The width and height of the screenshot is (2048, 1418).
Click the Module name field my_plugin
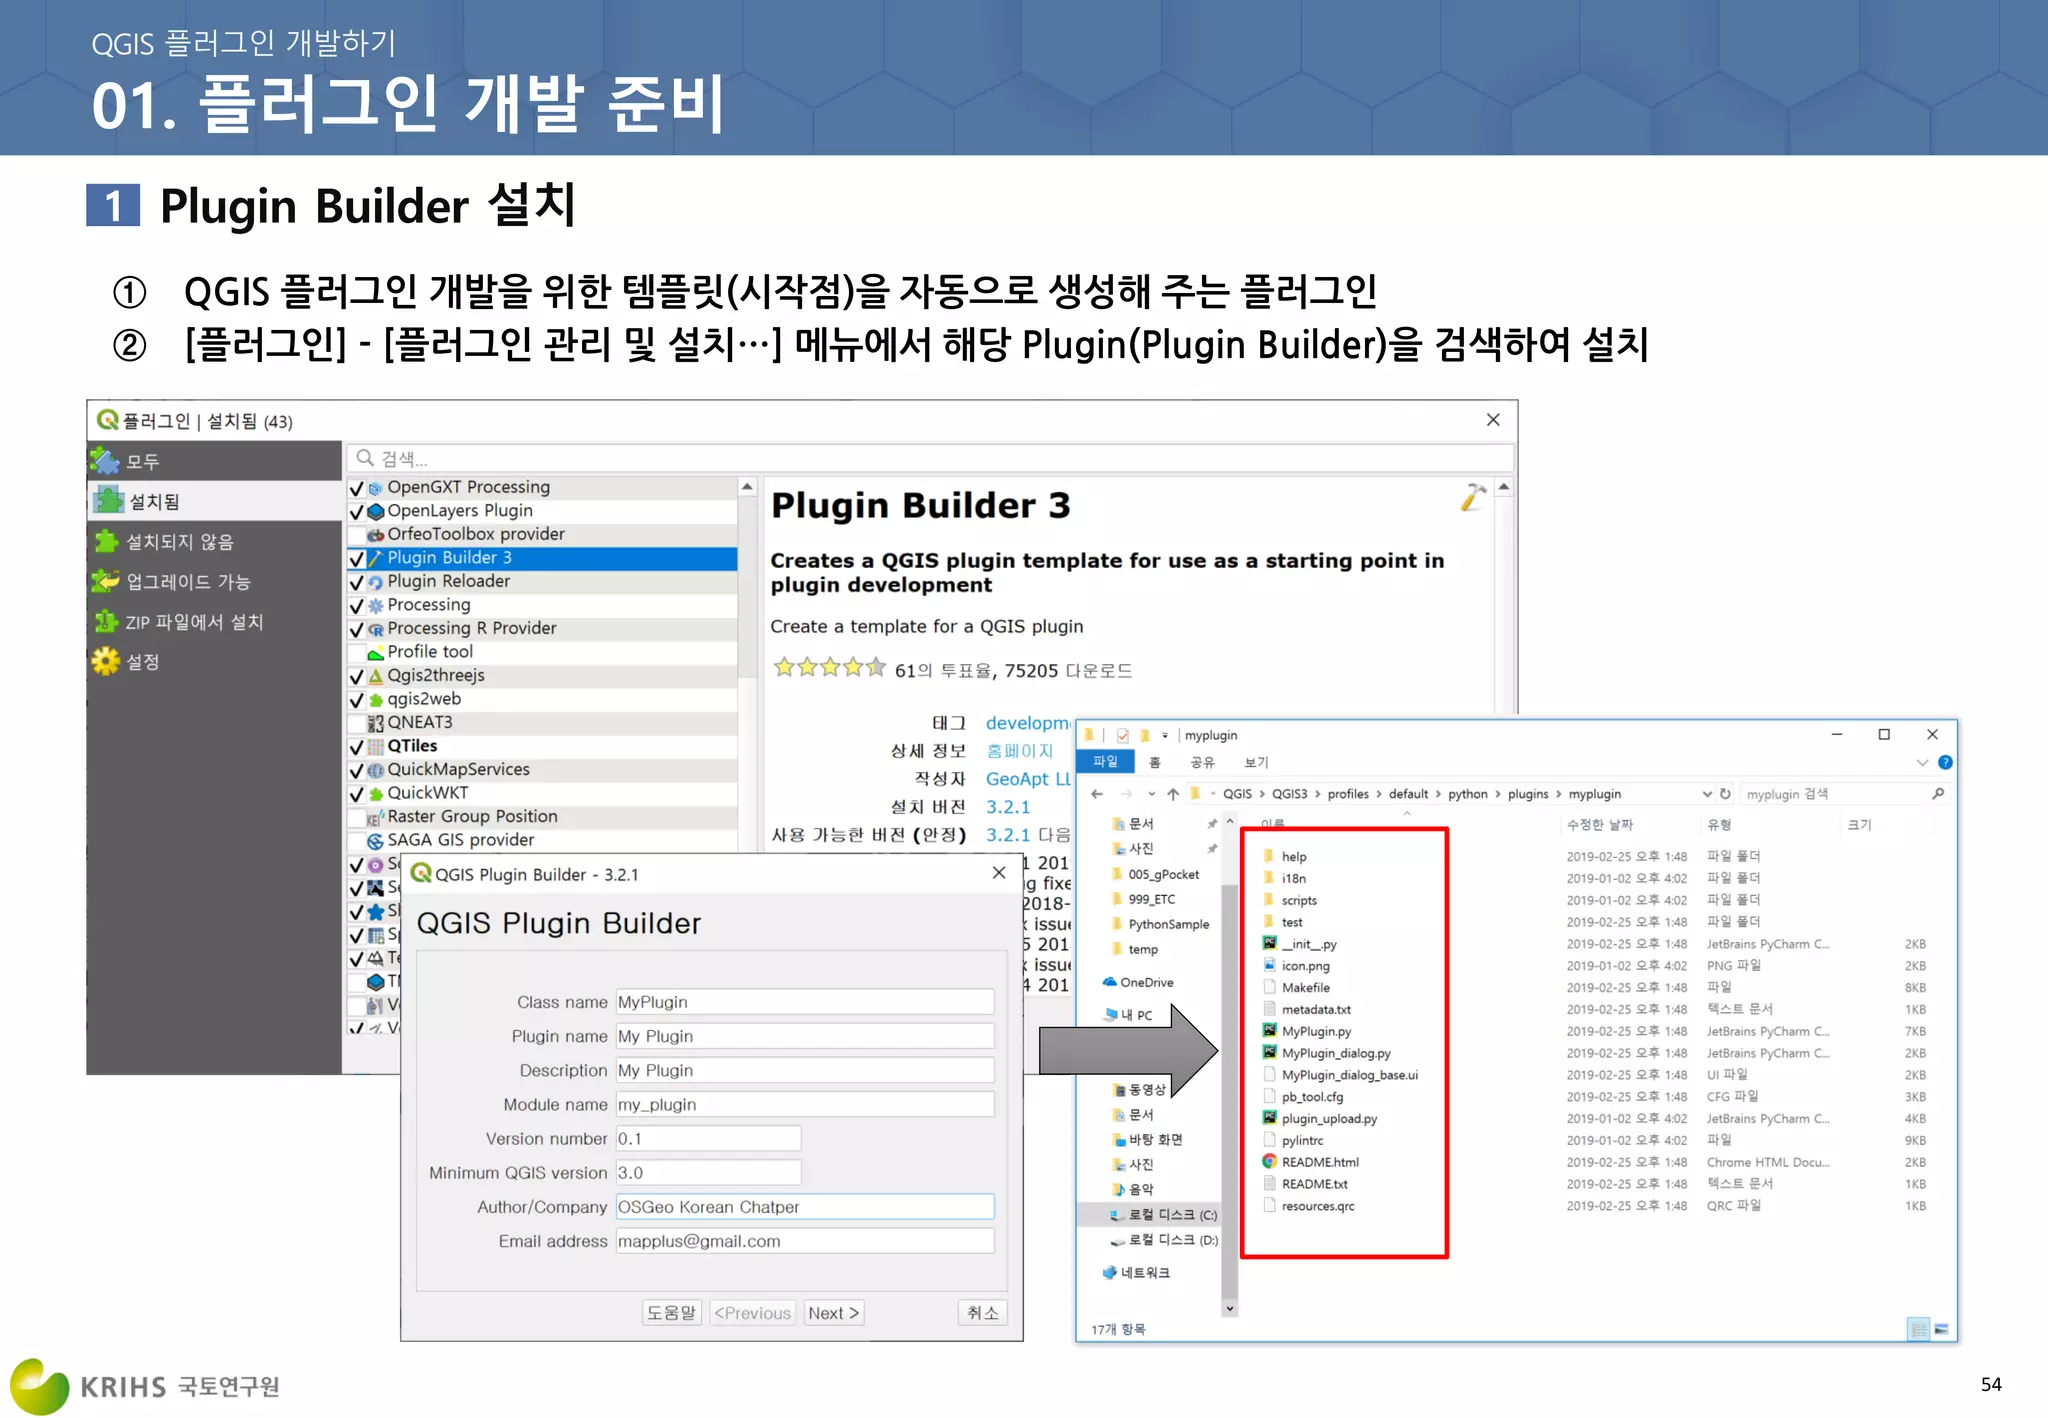(805, 1104)
